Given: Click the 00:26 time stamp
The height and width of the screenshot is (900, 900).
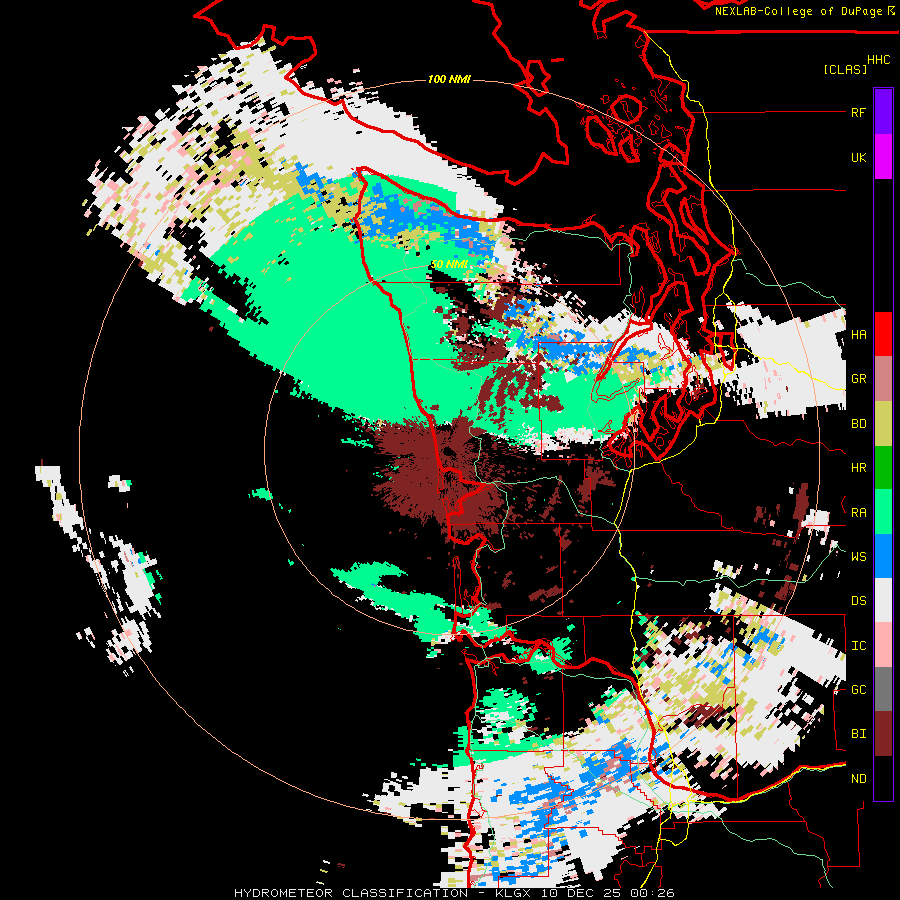Looking at the screenshot, I should (655, 893).
